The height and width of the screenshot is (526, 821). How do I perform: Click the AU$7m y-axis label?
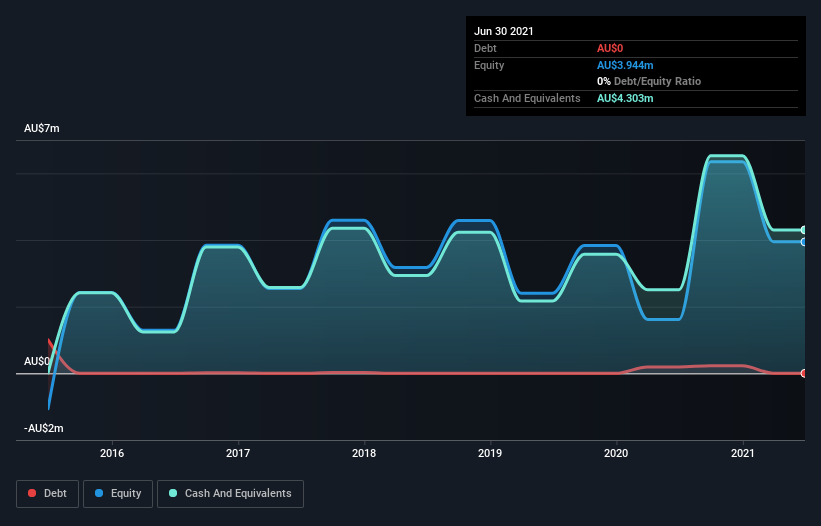point(42,128)
